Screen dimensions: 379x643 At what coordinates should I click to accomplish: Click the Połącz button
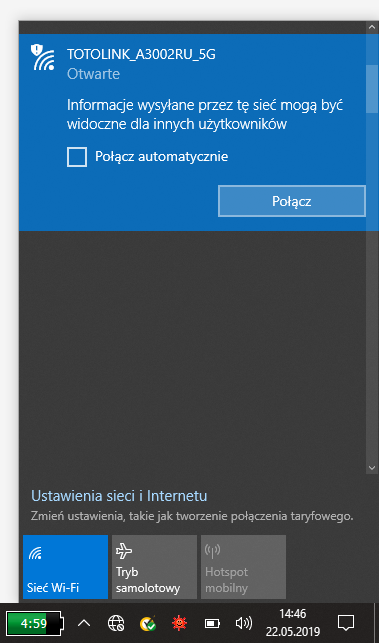pos(292,201)
